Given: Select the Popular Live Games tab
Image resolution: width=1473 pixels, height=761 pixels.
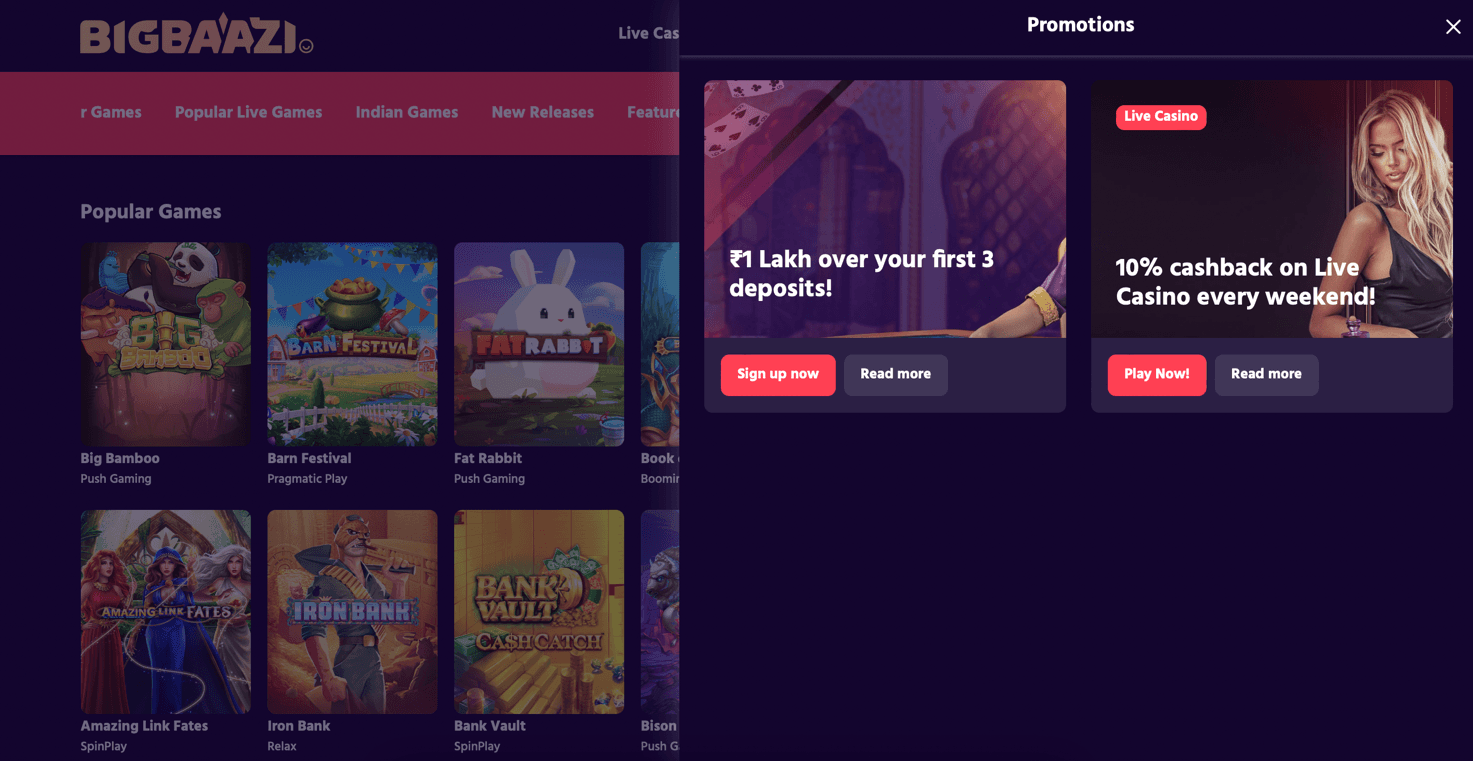Looking at the screenshot, I should [248, 112].
